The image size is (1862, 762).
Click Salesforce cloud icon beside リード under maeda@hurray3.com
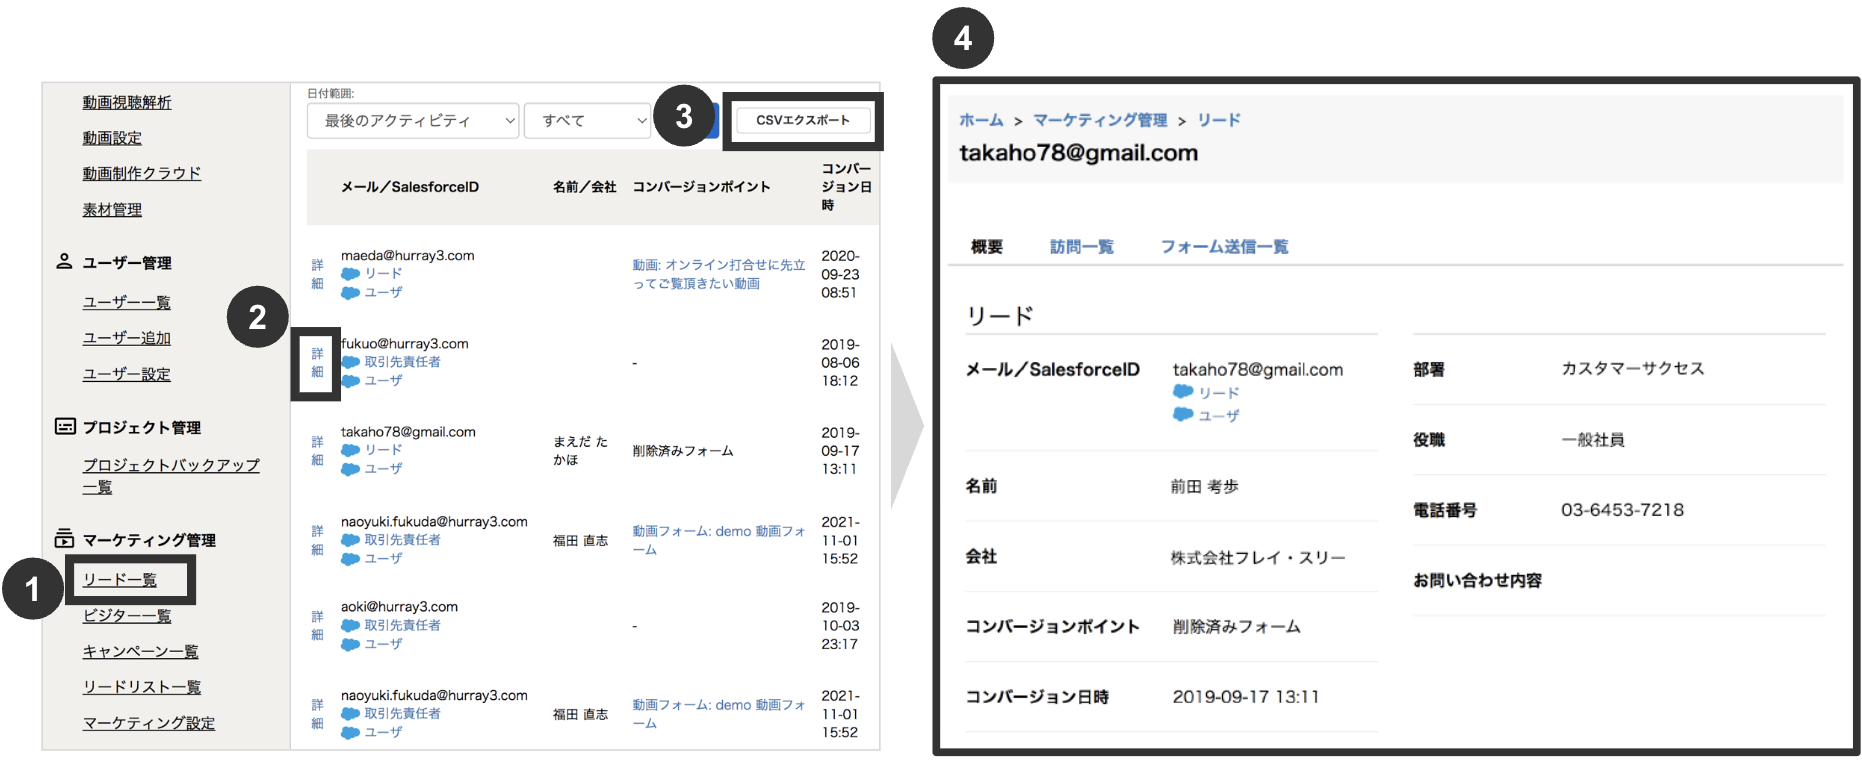[x=350, y=274]
